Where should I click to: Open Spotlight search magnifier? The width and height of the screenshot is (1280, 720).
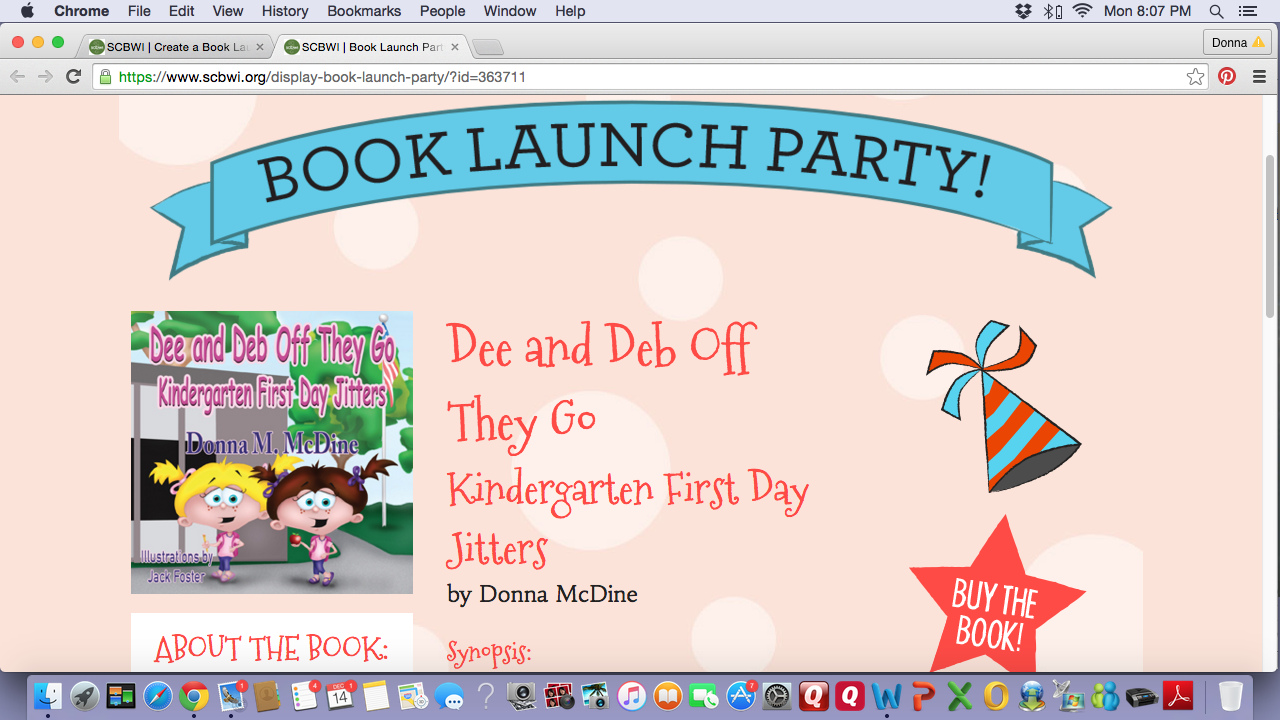1216,11
